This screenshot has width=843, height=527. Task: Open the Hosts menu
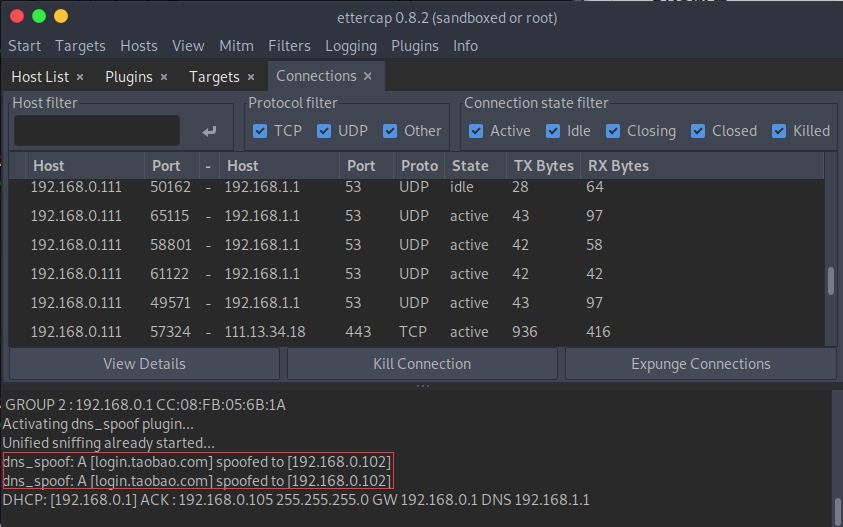(x=139, y=46)
